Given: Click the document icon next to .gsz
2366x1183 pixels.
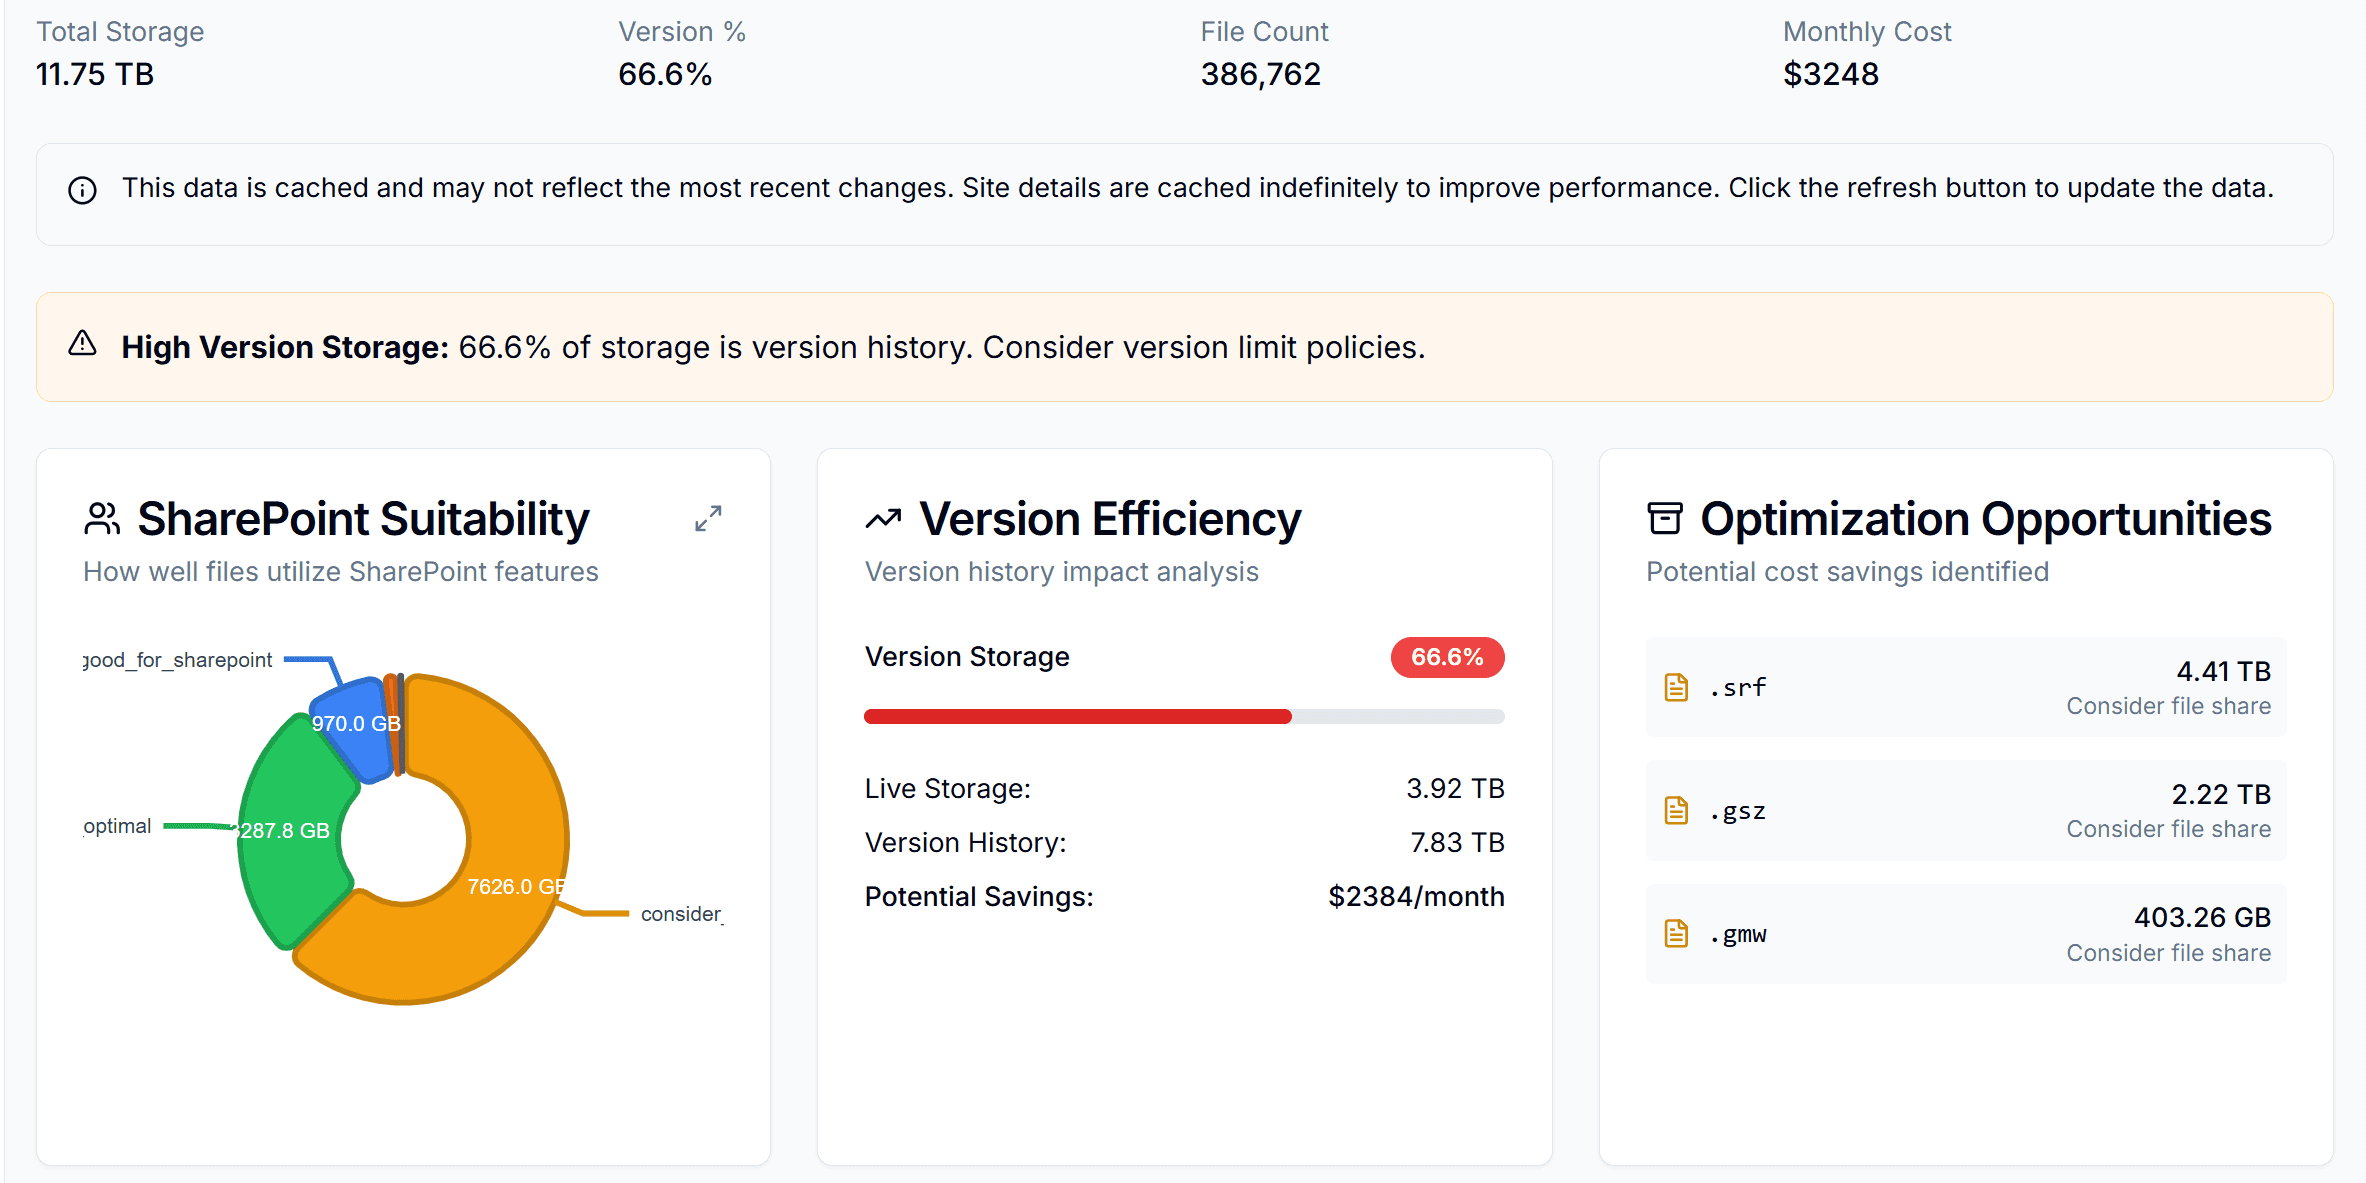Looking at the screenshot, I should click(x=1676, y=810).
